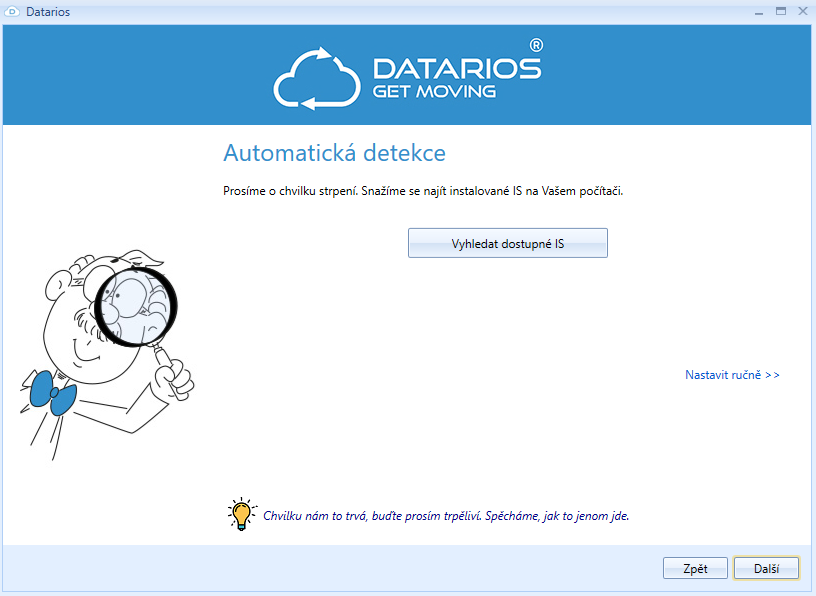
Task: Click the mascot's blue bow tie
Action: pos(52,393)
